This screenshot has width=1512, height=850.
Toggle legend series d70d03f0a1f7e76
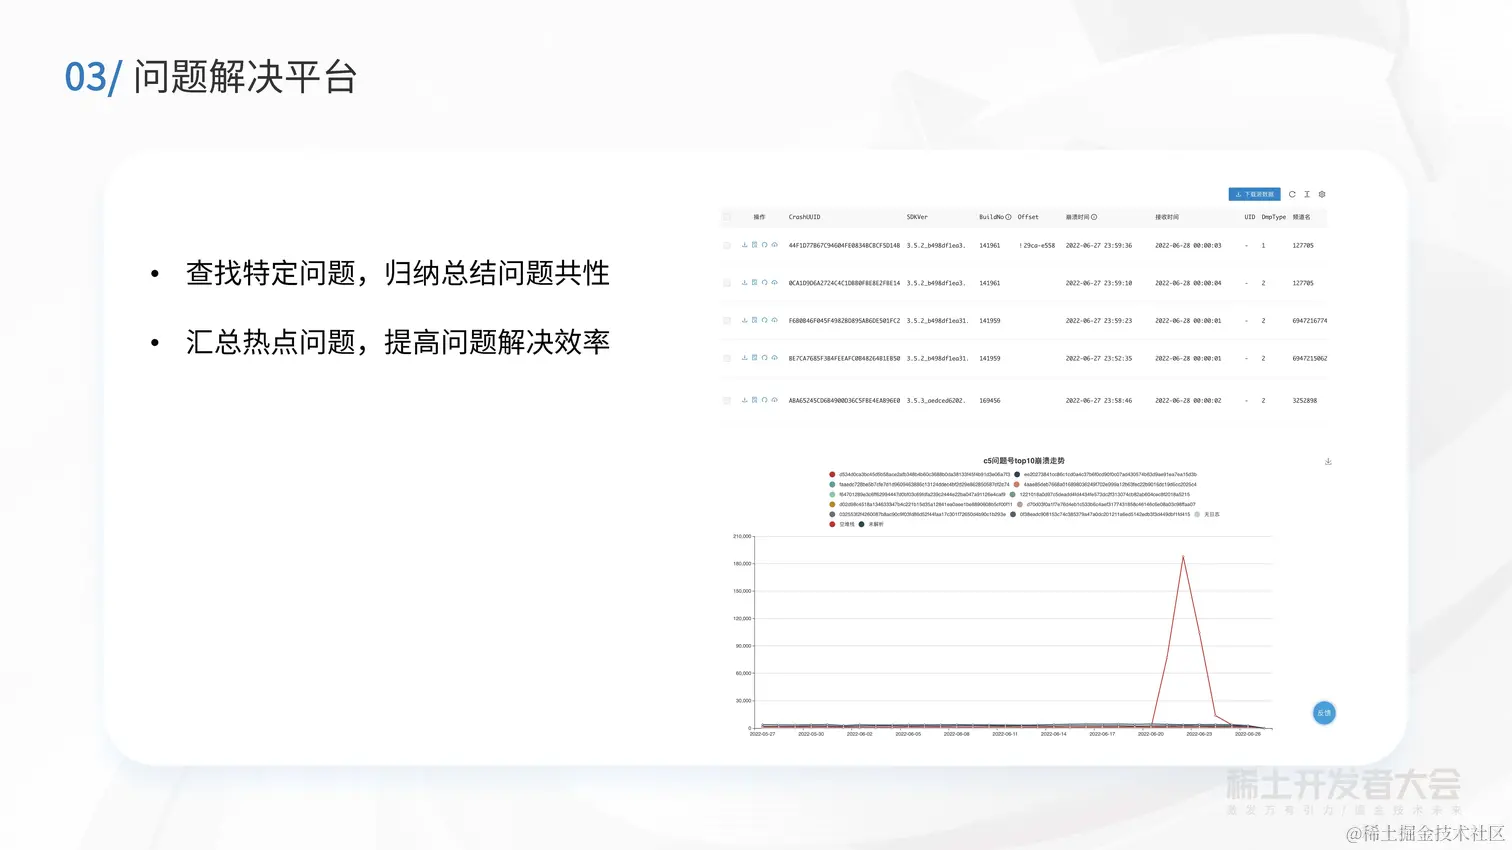(1106, 505)
